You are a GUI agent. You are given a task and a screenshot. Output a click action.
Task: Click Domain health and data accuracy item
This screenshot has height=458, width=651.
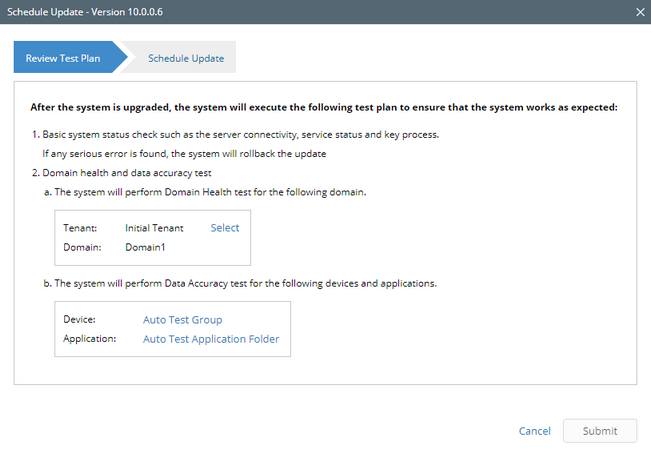(x=140, y=172)
